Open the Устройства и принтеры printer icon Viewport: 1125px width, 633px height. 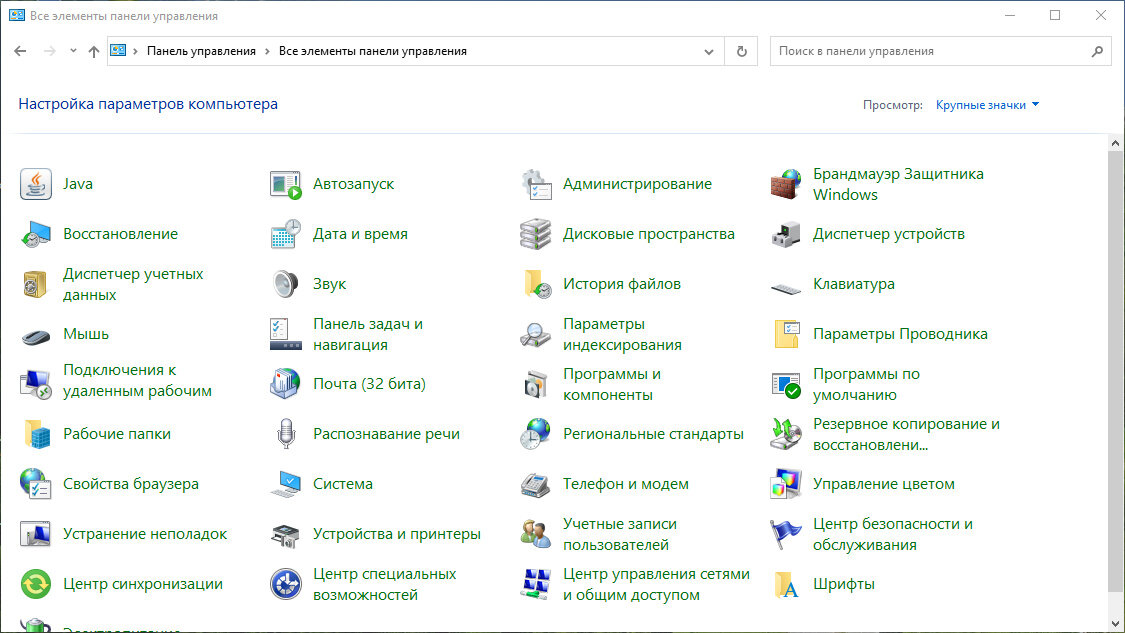tap(286, 534)
